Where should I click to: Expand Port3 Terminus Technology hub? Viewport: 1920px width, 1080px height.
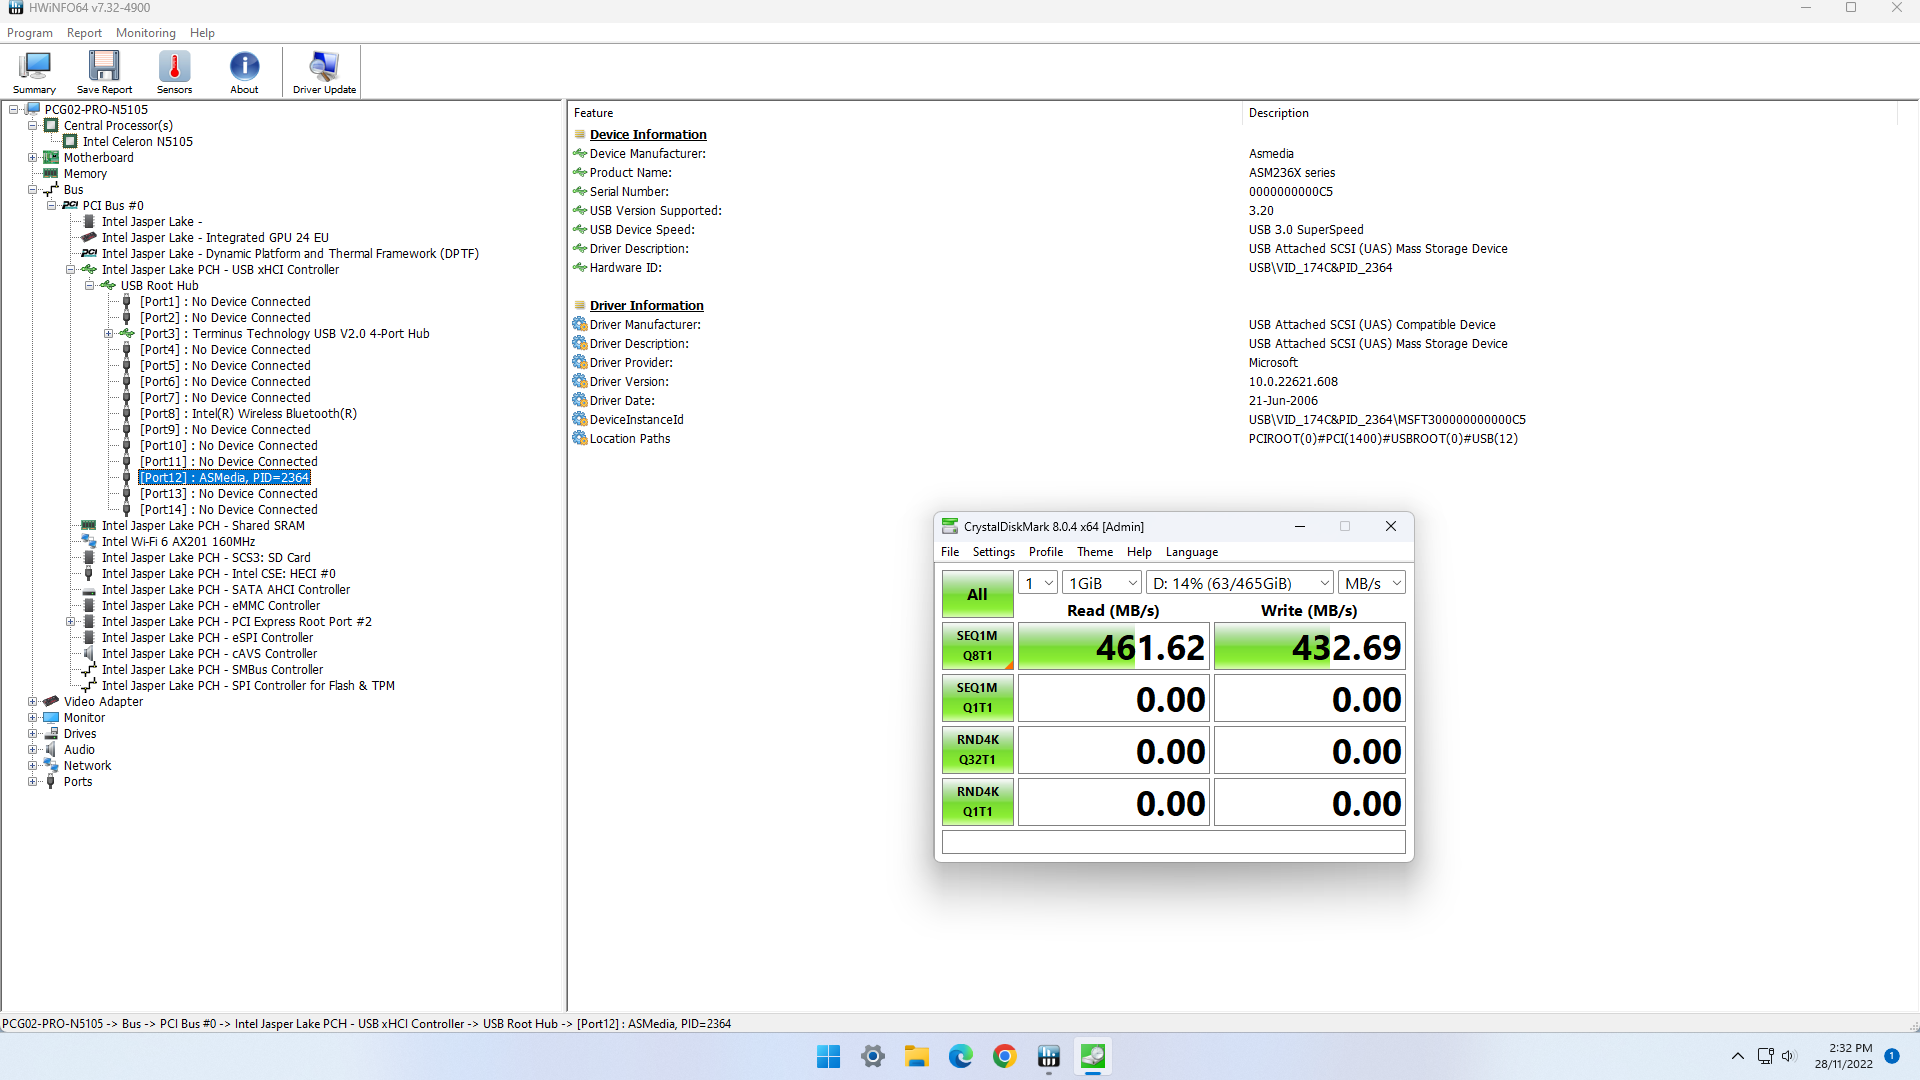(x=109, y=334)
